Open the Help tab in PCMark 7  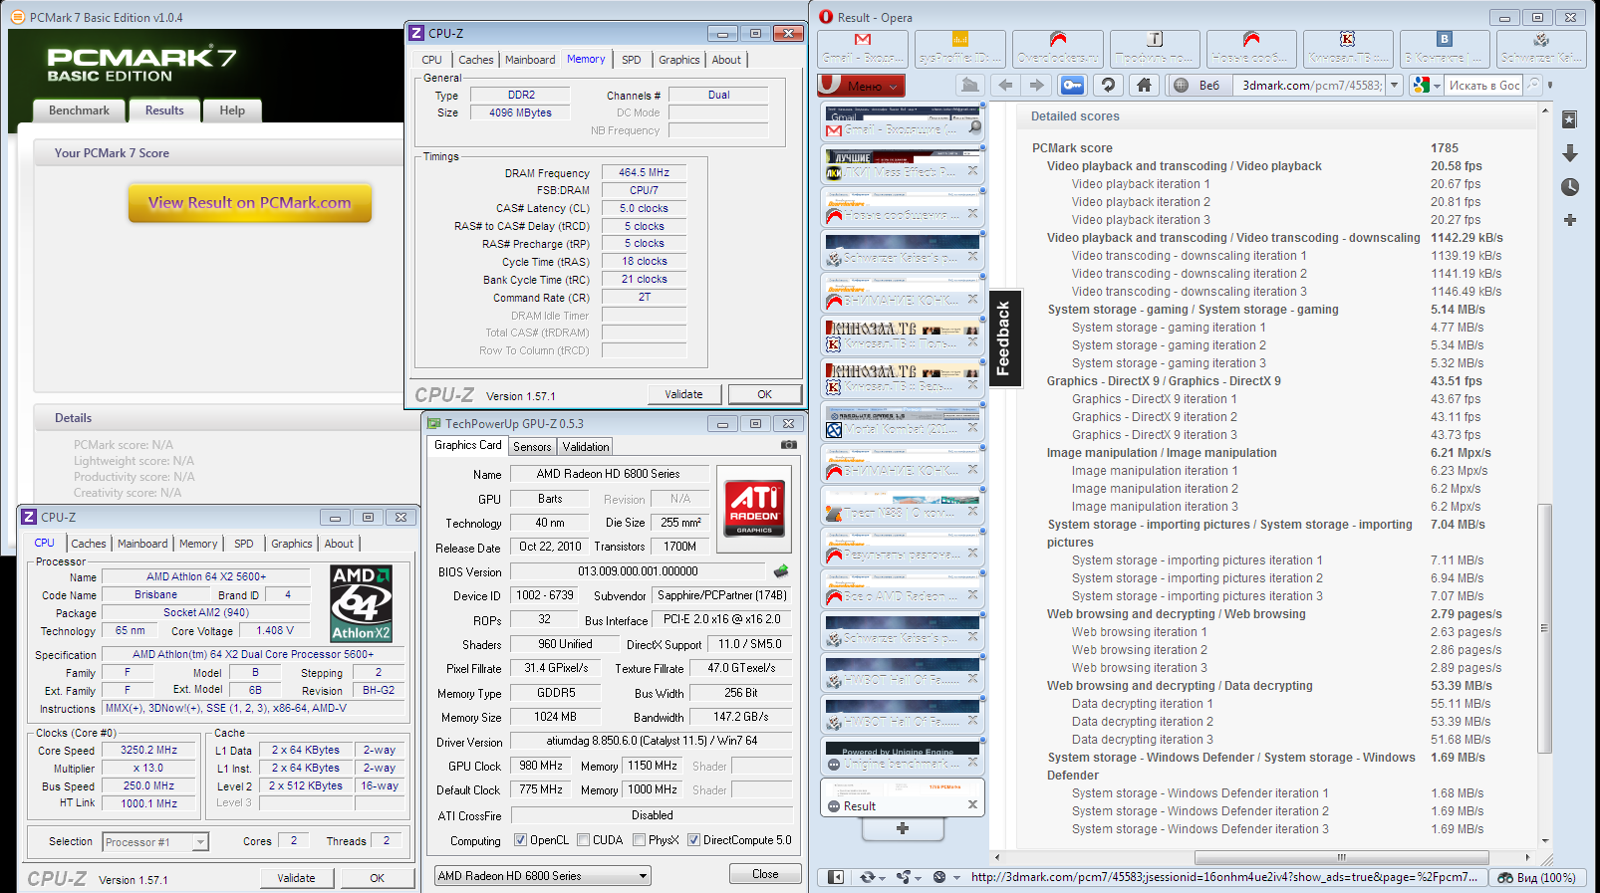click(x=232, y=110)
